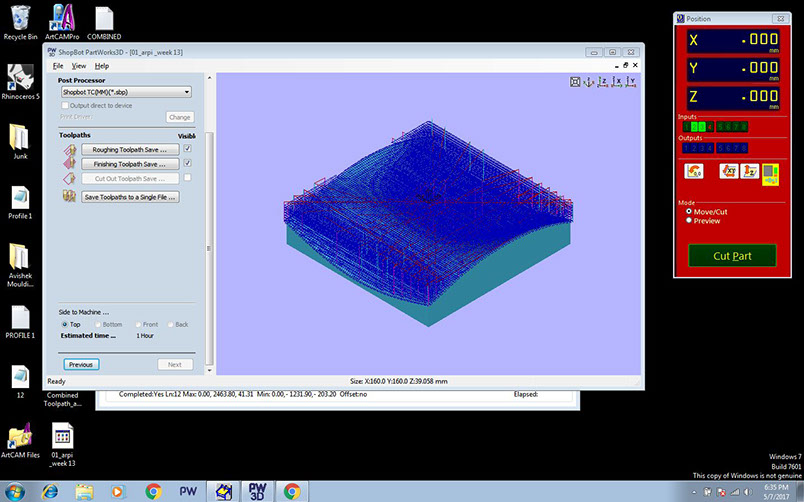
Task: Open the Help menu
Action: [102, 66]
